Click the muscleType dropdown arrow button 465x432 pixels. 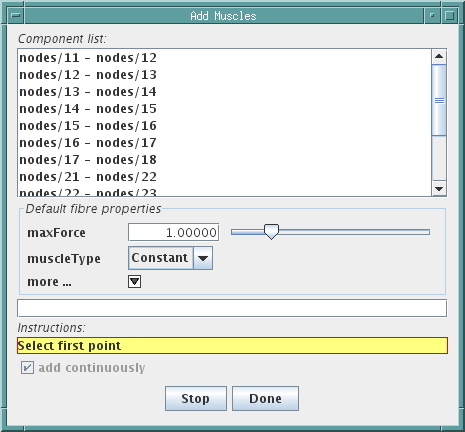[203, 258]
